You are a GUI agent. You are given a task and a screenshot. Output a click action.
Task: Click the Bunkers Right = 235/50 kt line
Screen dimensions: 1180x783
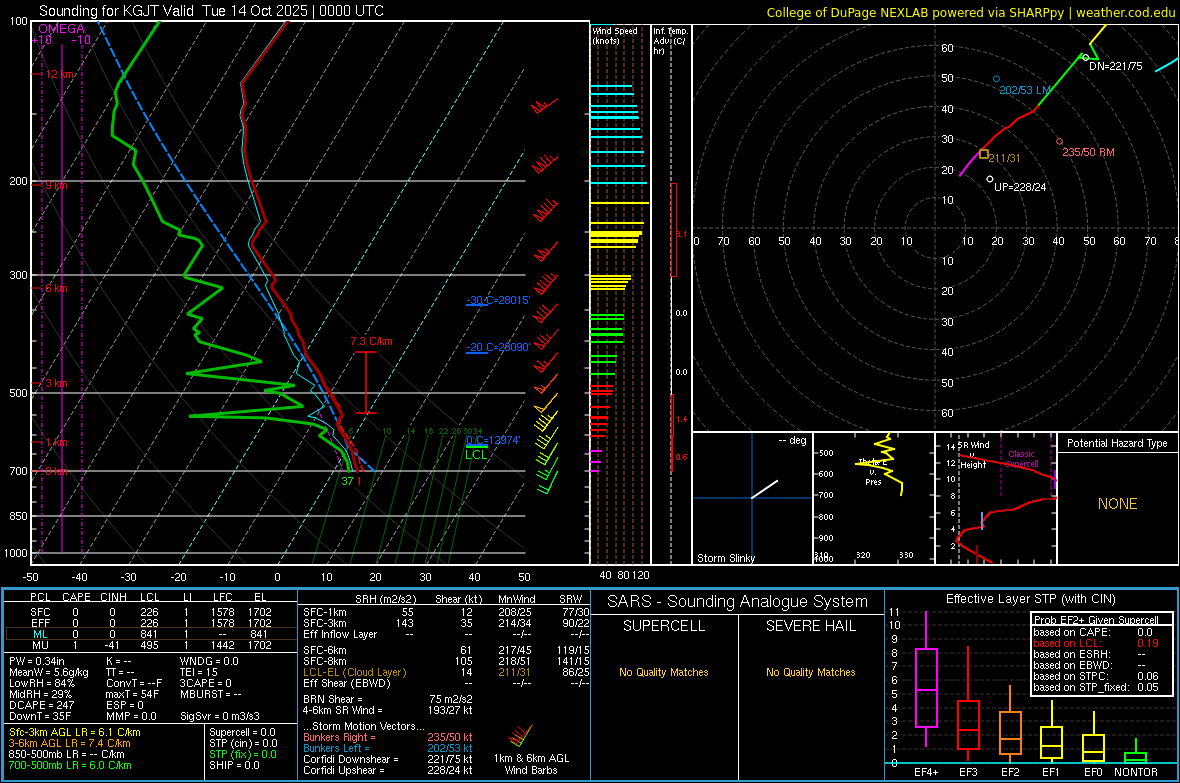click(388, 737)
